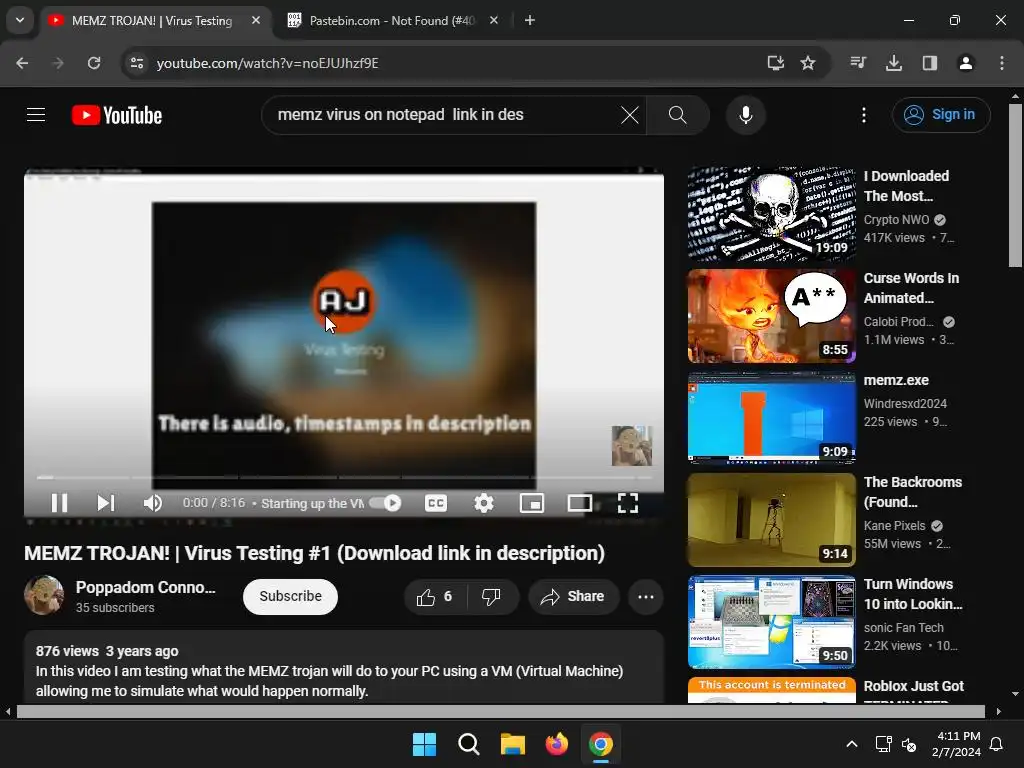Skip to the next video
1024x768 pixels.
pos(106,503)
